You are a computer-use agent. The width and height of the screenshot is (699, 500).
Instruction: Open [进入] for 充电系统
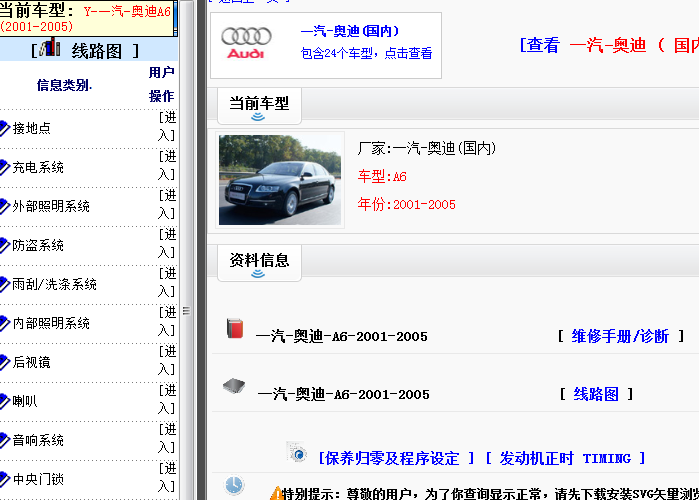167,165
